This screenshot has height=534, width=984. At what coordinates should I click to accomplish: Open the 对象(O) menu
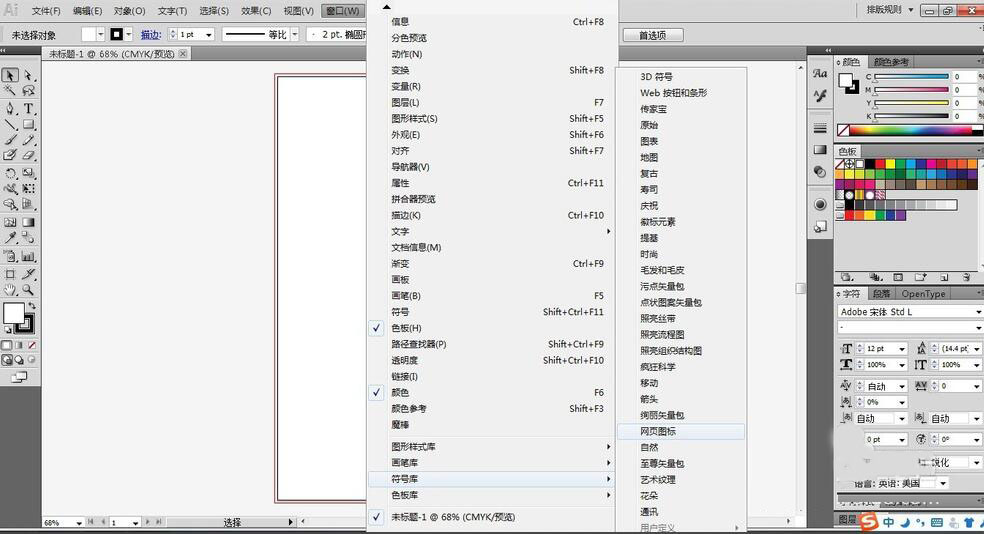[x=129, y=11]
